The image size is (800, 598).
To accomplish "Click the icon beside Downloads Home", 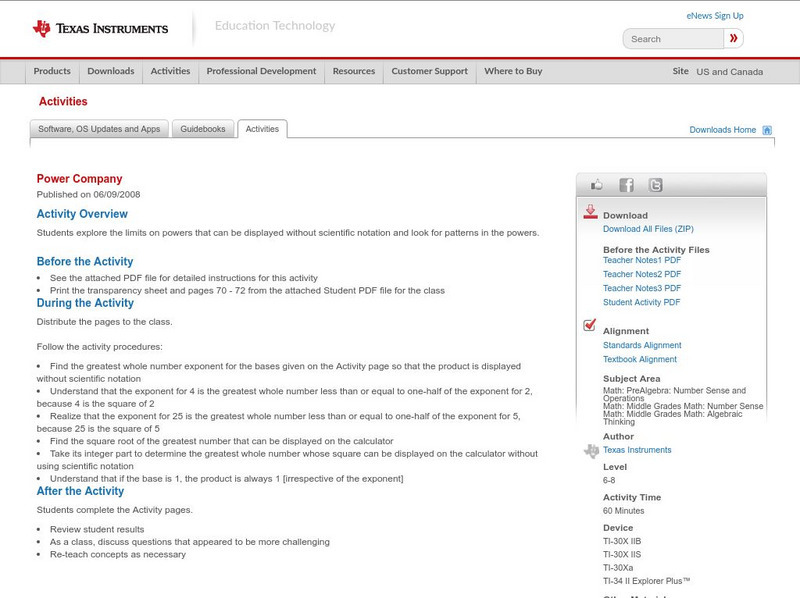I will 767,130.
